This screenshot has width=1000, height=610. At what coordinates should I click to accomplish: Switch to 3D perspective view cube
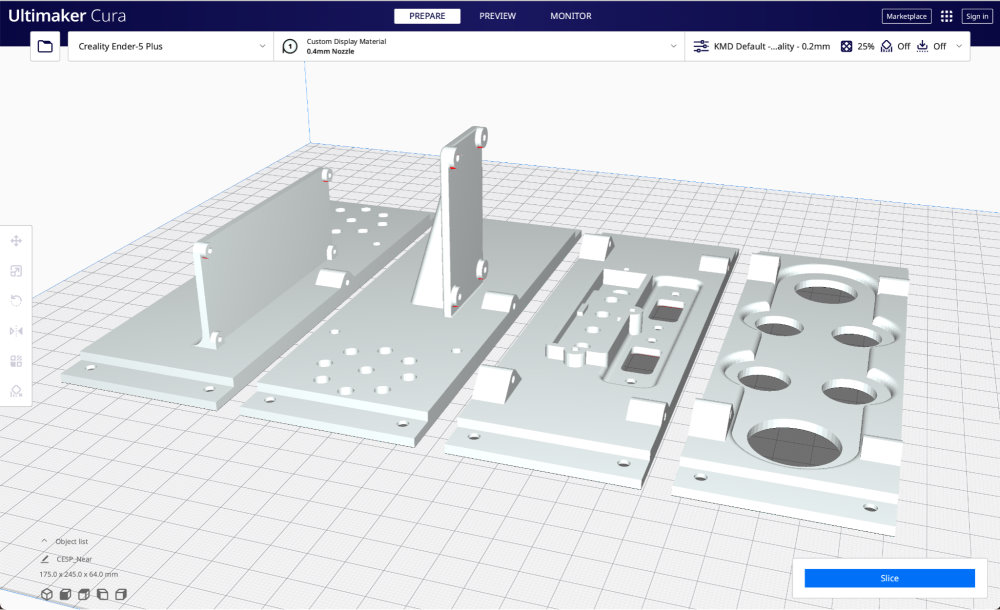(x=47, y=595)
